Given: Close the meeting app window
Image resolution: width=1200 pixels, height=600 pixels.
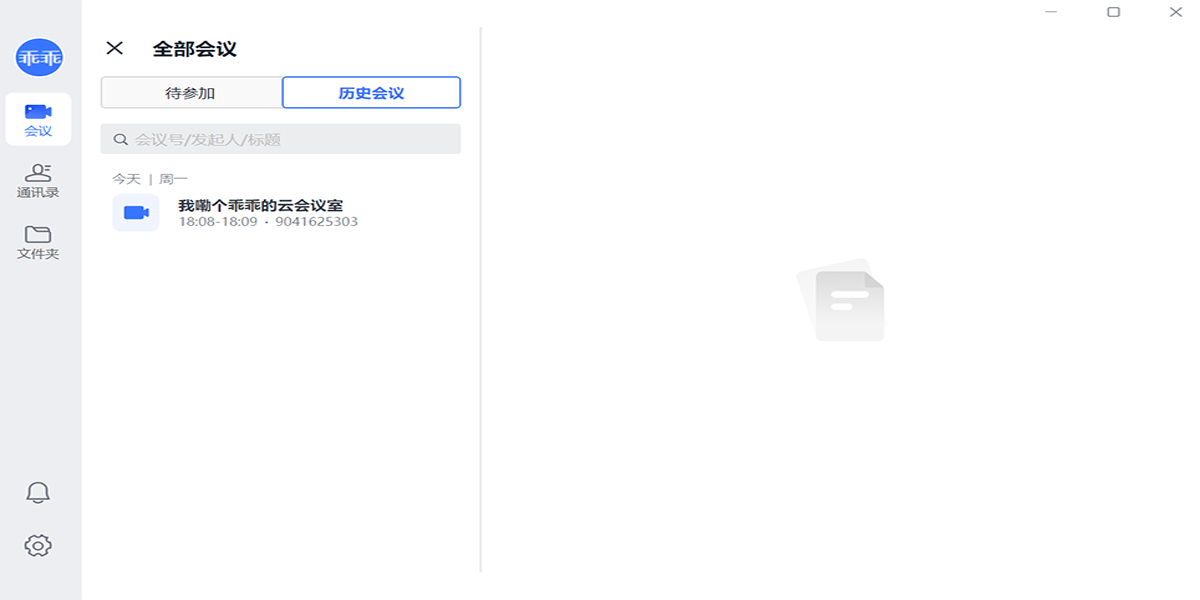Looking at the screenshot, I should (x=1175, y=12).
